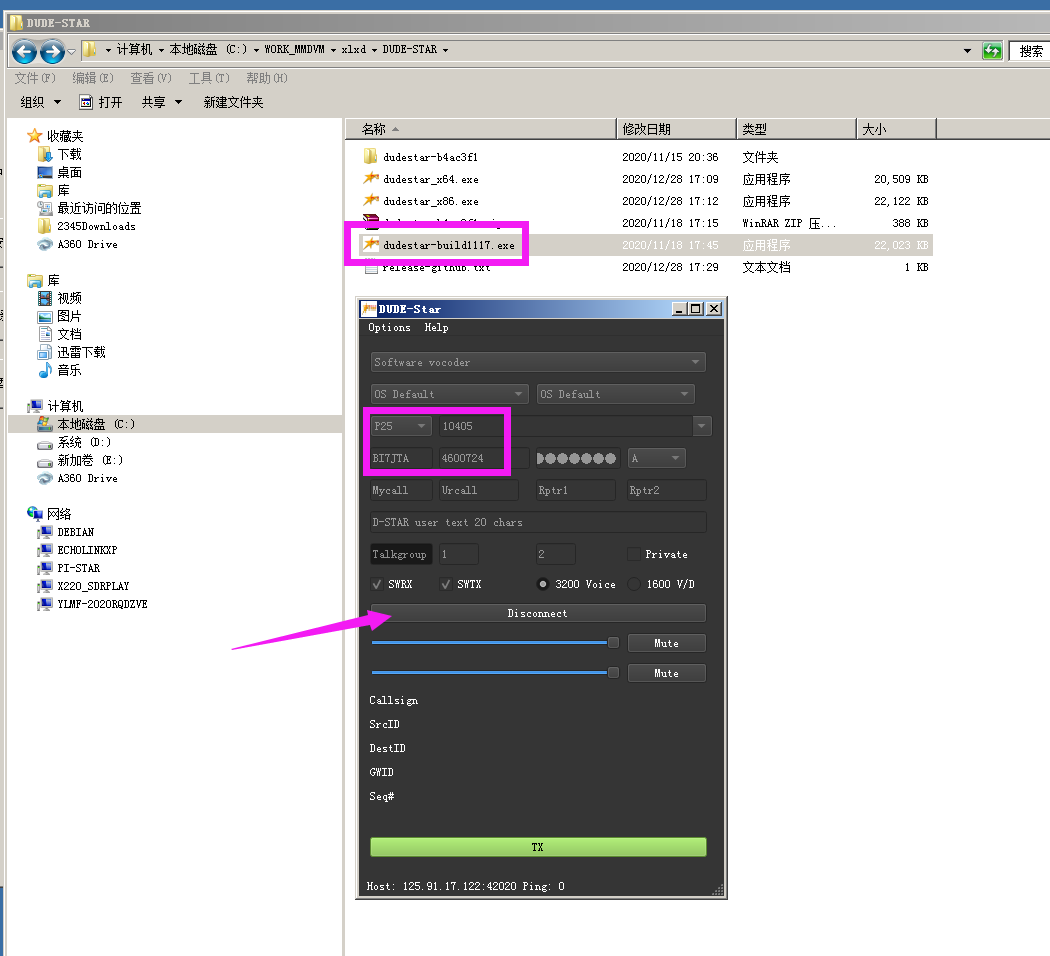Screen dimensions: 1050x956
Task: Open 图片 library icon
Action: [45, 316]
